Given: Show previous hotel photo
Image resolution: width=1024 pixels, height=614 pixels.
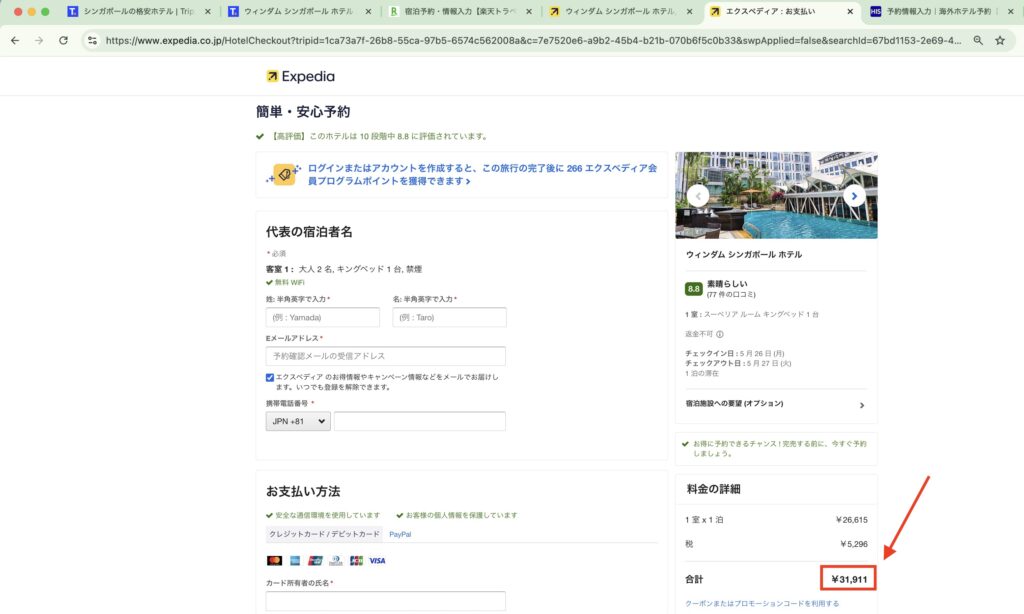Looking at the screenshot, I should coord(698,196).
